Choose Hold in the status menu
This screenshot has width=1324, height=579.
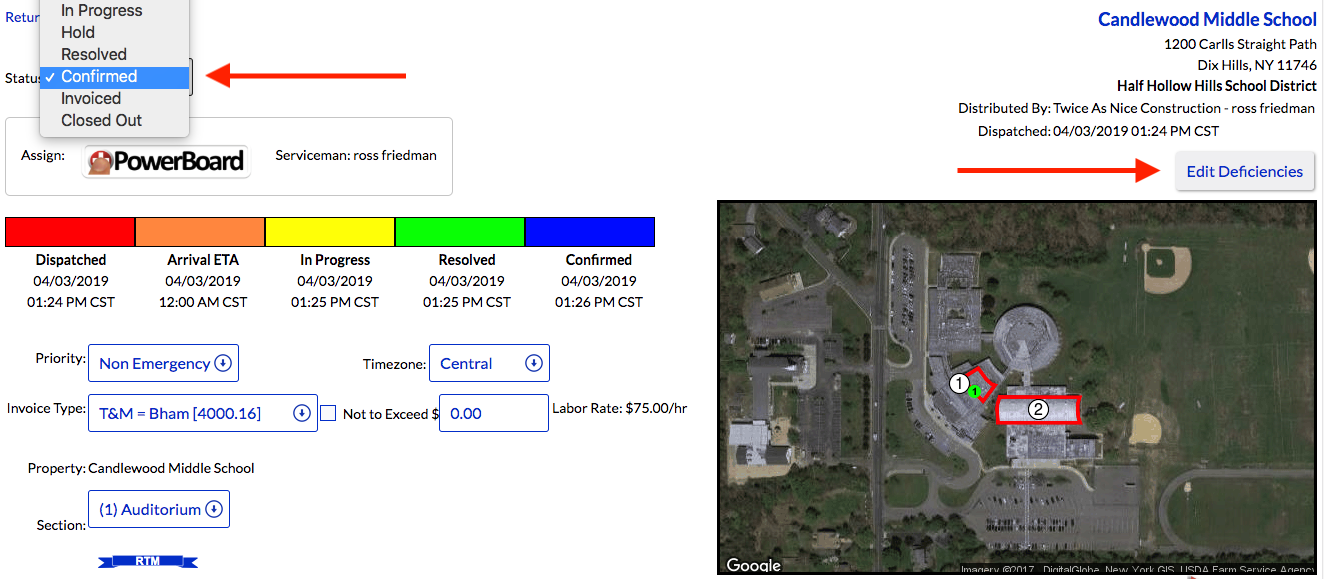[78, 33]
